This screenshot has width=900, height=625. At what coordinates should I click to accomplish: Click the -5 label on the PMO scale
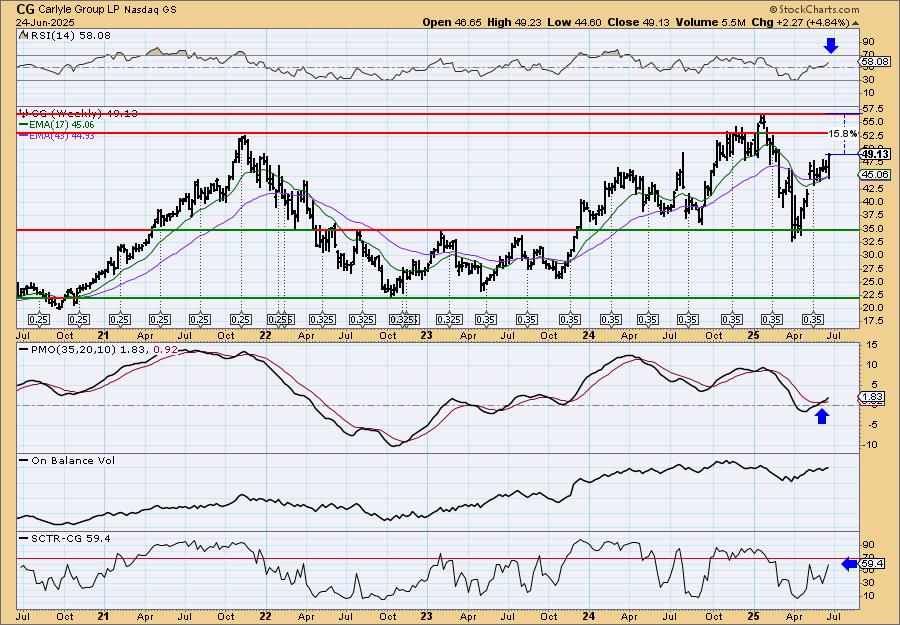(871, 425)
